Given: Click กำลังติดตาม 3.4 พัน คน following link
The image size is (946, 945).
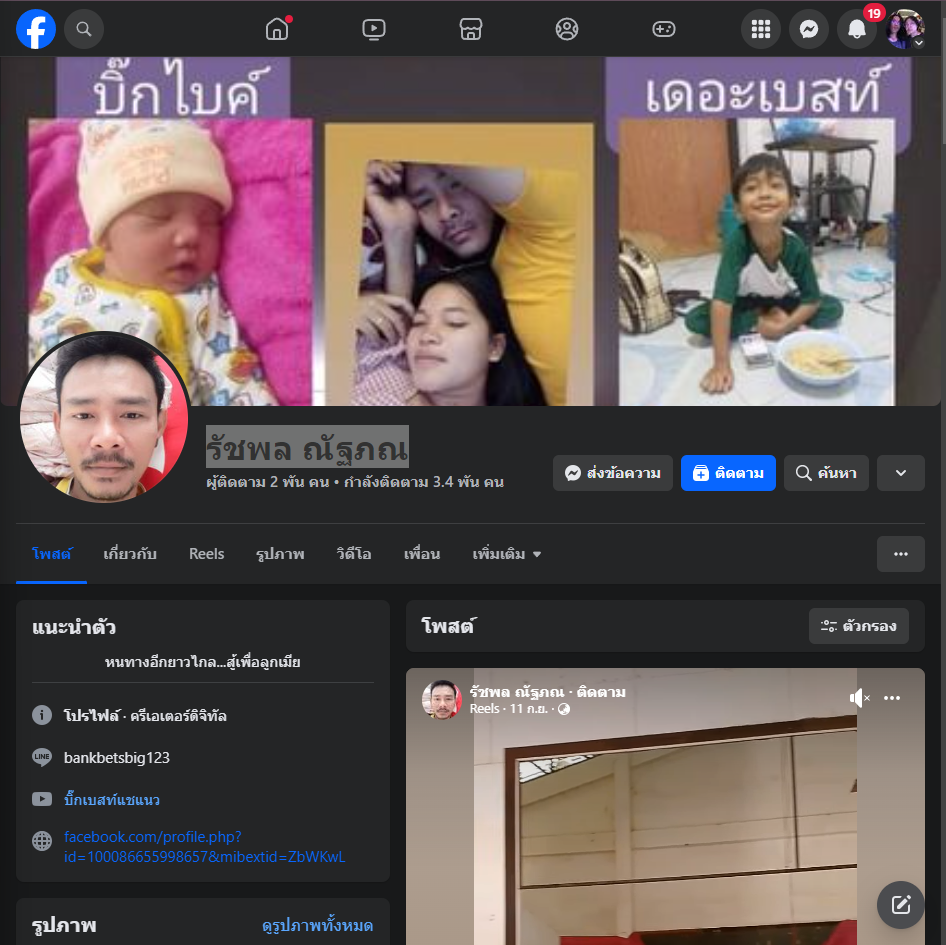Looking at the screenshot, I should pos(424,482).
